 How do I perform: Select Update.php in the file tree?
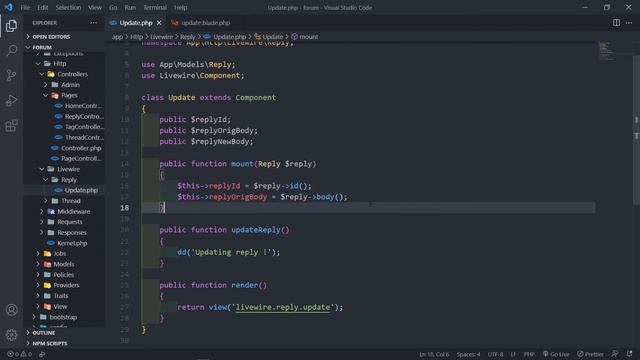pos(81,190)
